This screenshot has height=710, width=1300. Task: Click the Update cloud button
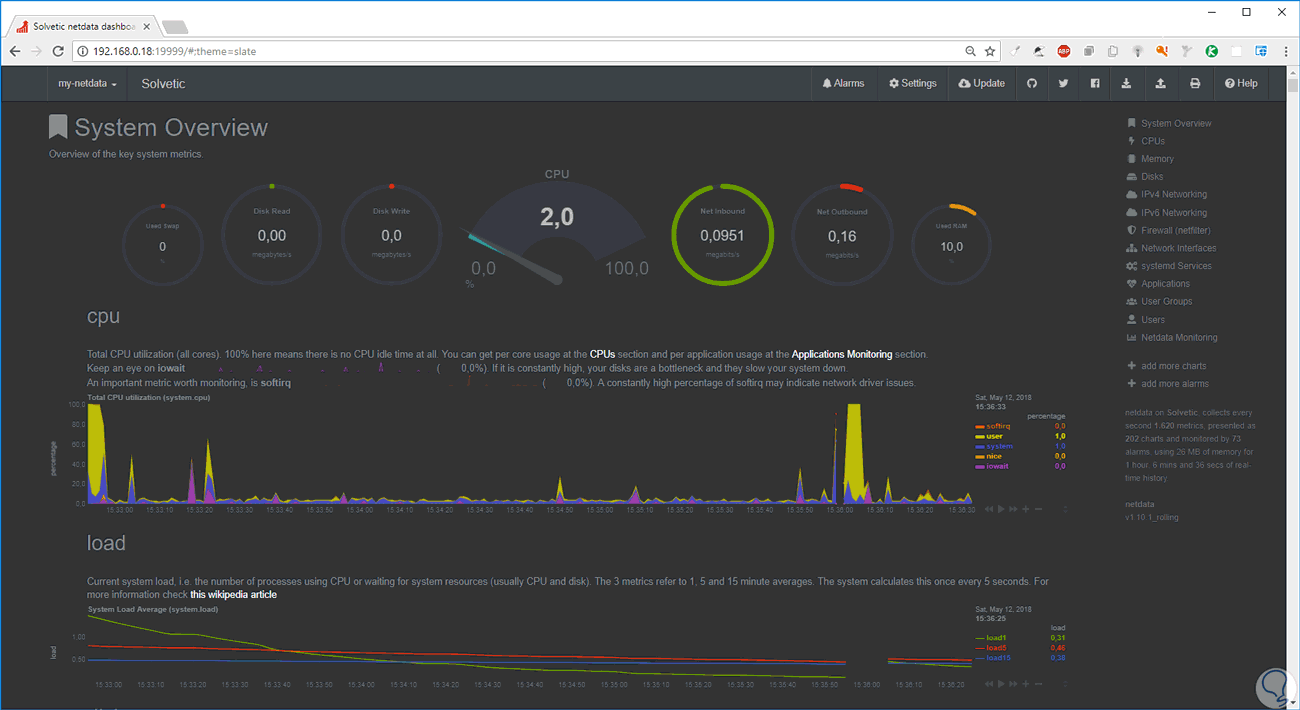click(981, 84)
